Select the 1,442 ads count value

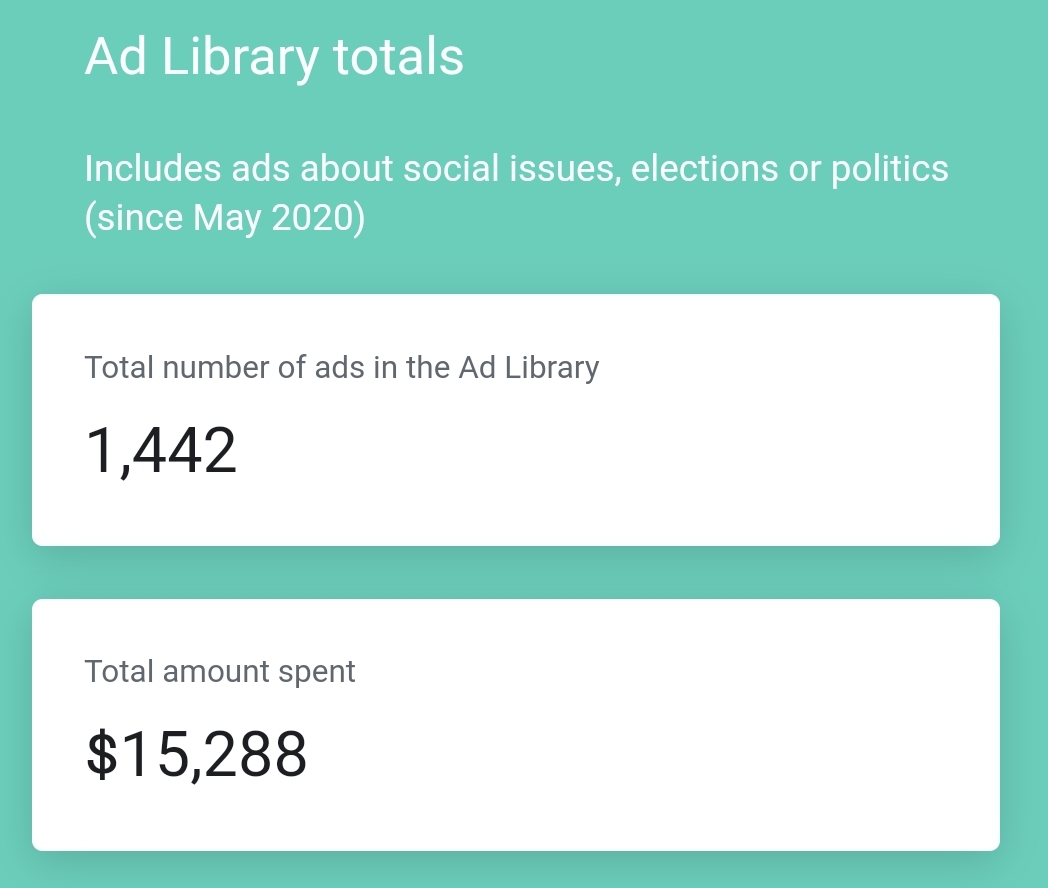click(x=161, y=451)
